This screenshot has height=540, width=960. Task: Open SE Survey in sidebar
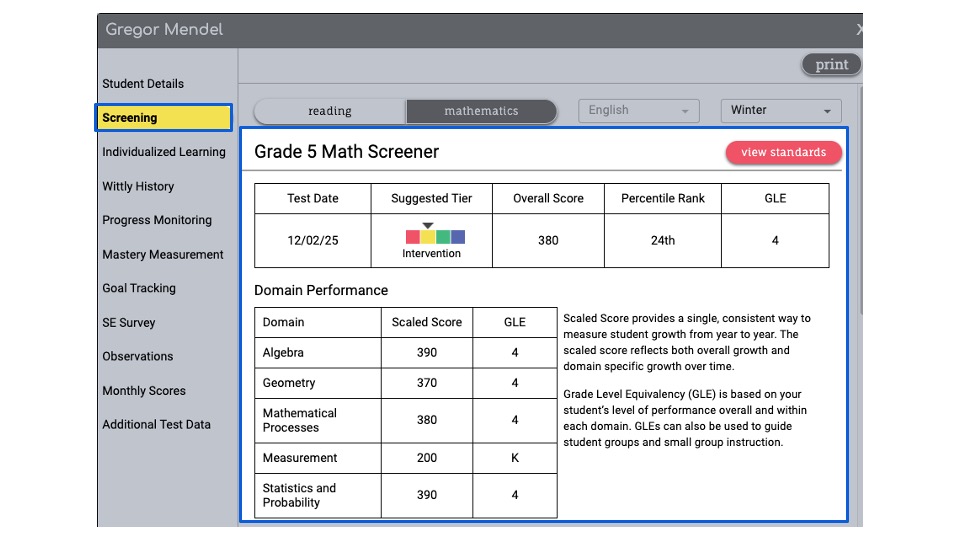[129, 322]
